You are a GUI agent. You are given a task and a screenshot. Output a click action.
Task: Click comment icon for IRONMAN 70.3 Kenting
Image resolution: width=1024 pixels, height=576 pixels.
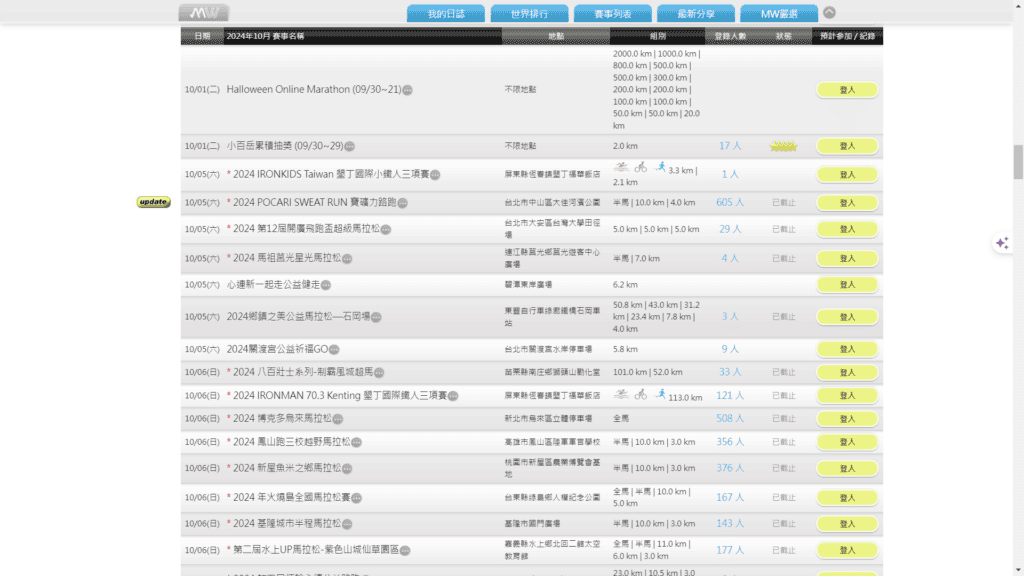coord(453,396)
